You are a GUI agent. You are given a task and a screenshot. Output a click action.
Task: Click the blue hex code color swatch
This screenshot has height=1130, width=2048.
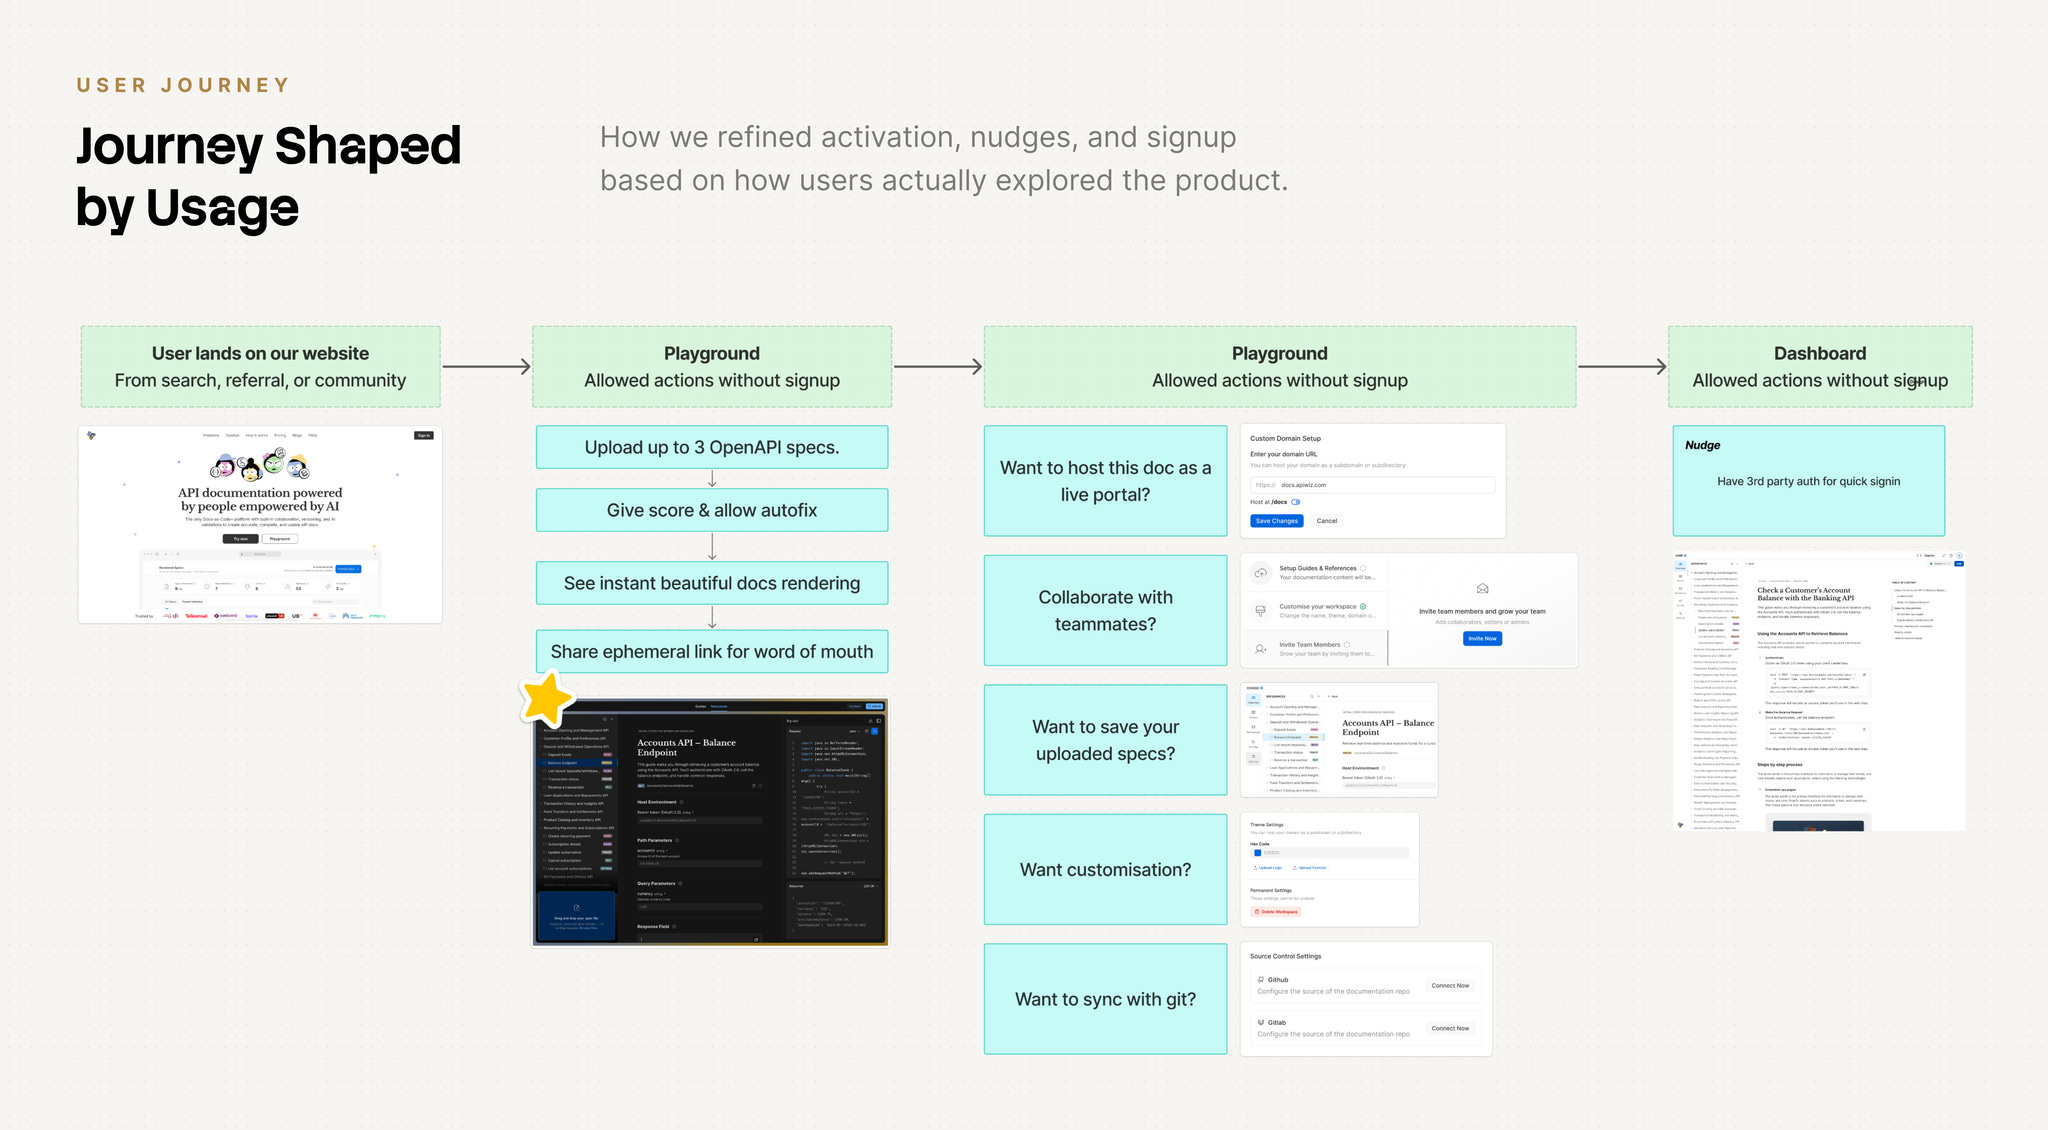click(1257, 853)
